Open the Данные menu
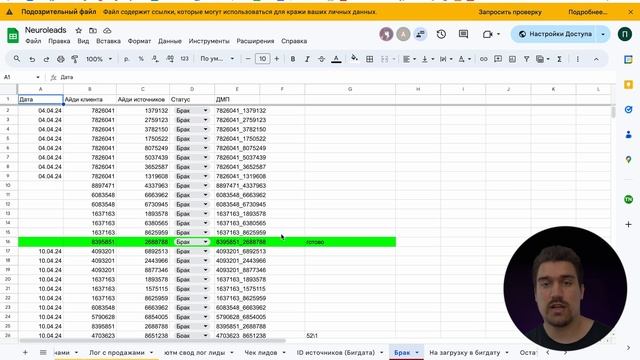Viewport: 640px width, 360px height. [170, 41]
